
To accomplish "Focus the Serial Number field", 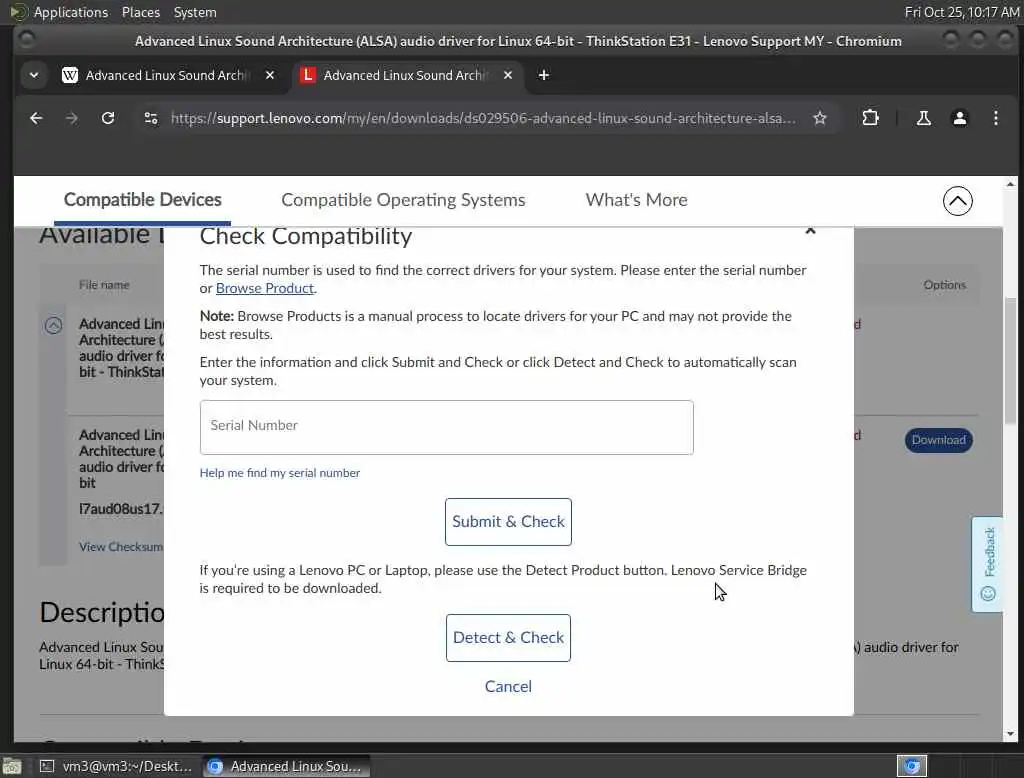I will point(447,427).
